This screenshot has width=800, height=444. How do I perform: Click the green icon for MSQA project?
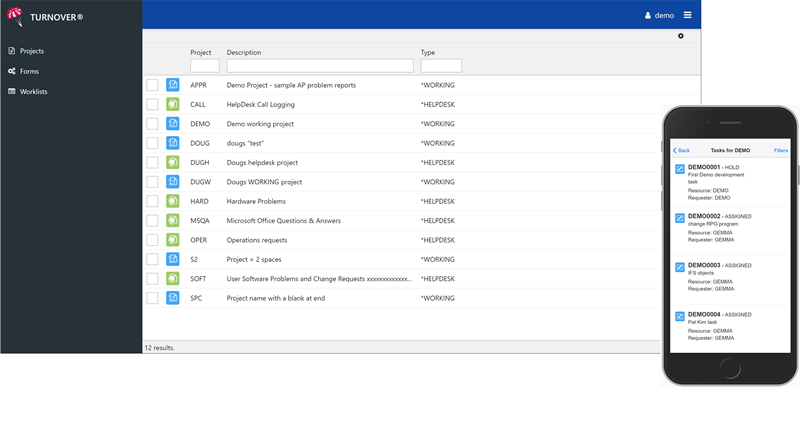pos(172,220)
